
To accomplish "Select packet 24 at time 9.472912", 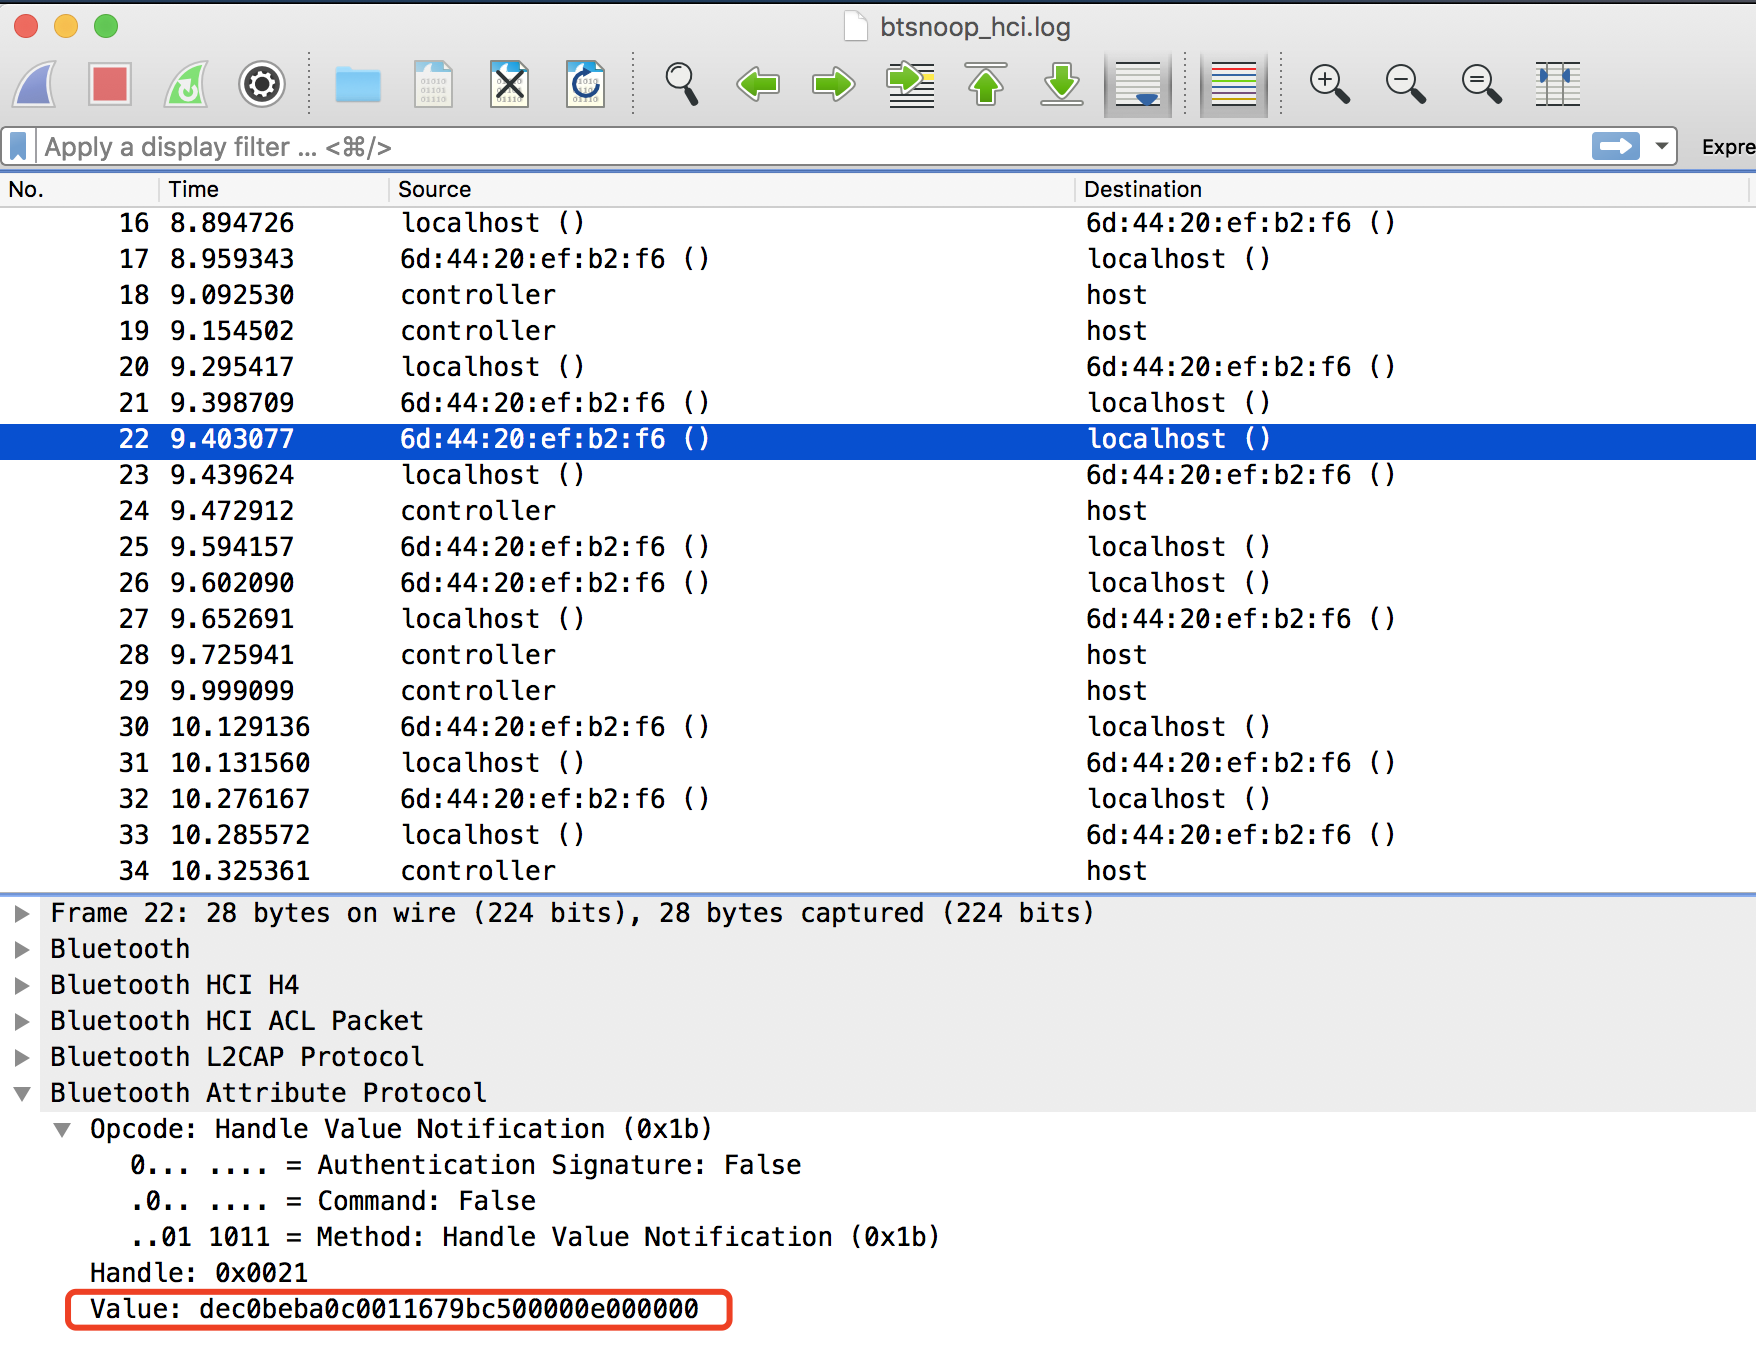I will (878, 511).
